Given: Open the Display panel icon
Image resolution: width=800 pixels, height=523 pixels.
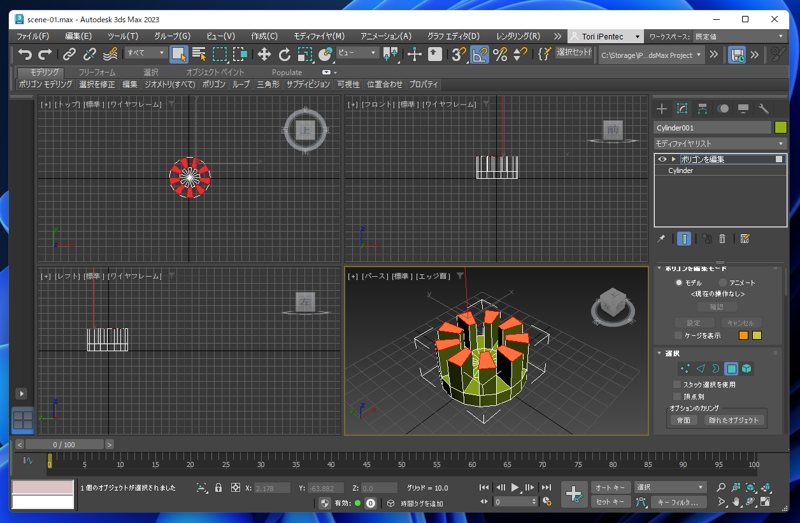Looking at the screenshot, I should (743, 109).
